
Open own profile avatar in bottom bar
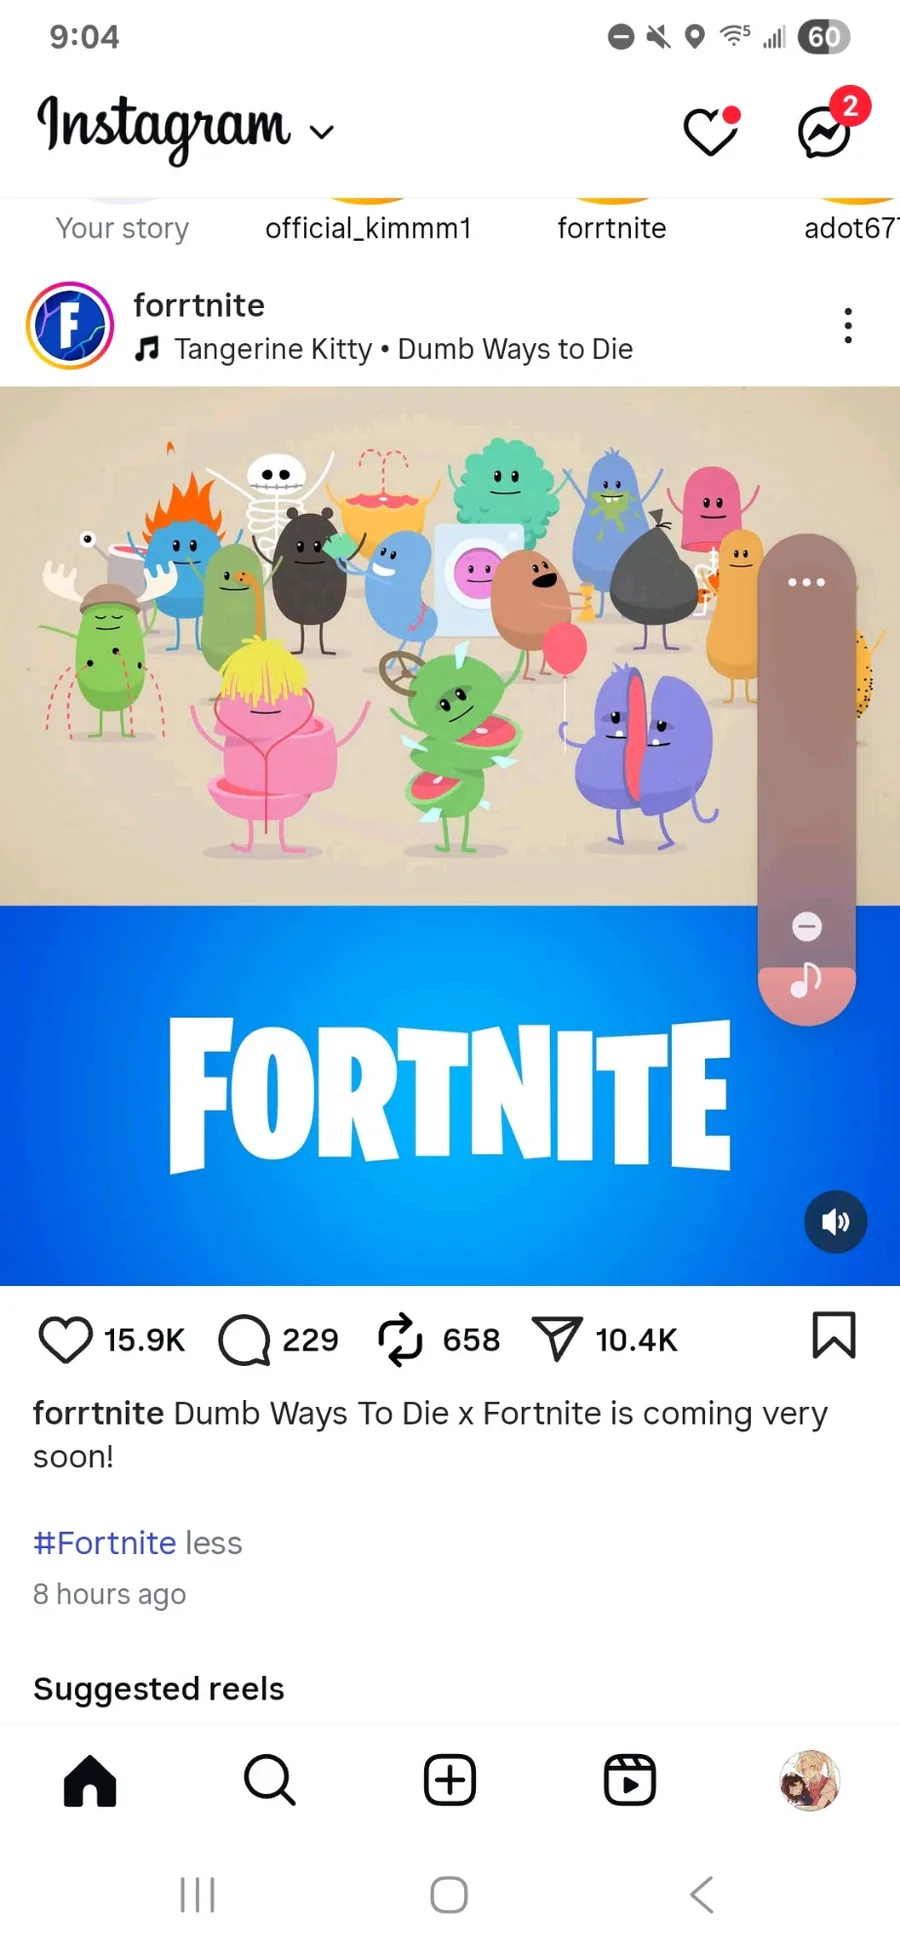[x=810, y=1780]
